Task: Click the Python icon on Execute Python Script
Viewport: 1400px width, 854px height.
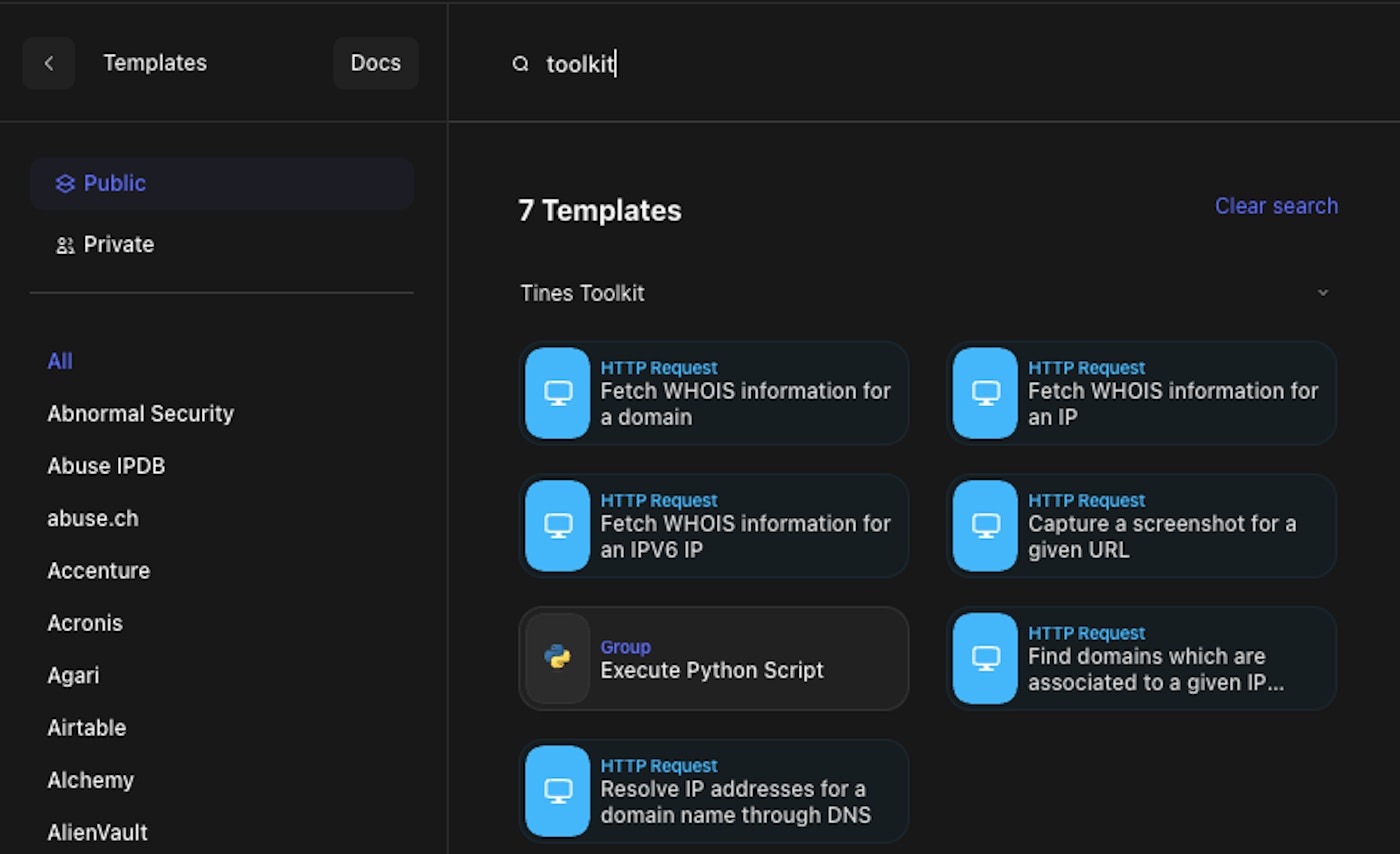Action: [x=558, y=658]
